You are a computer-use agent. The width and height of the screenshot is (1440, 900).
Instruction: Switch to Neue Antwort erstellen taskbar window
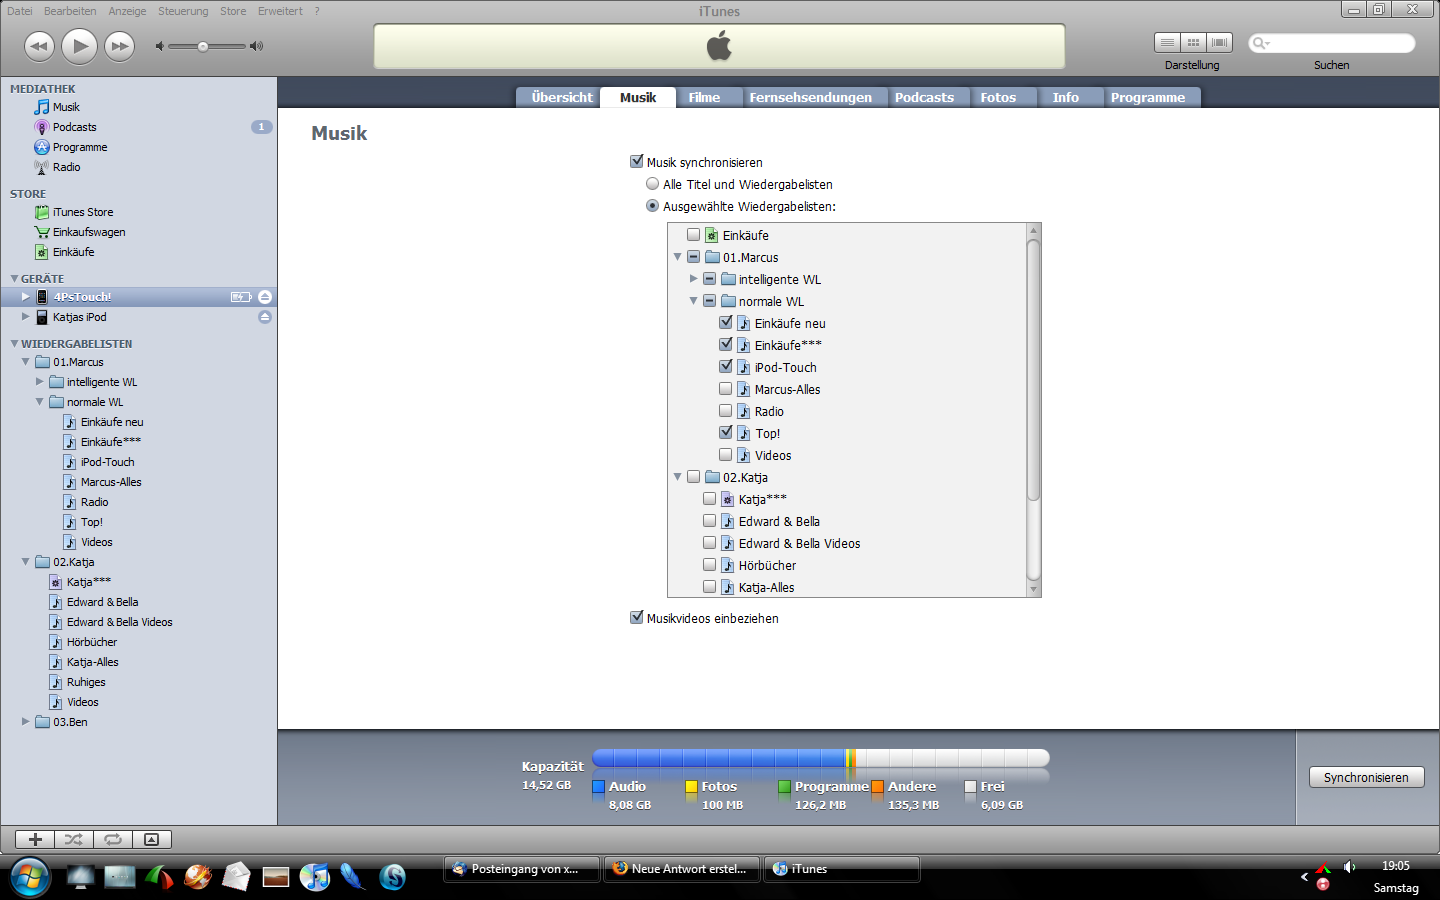pyautogui.click(x=682, y=869)
